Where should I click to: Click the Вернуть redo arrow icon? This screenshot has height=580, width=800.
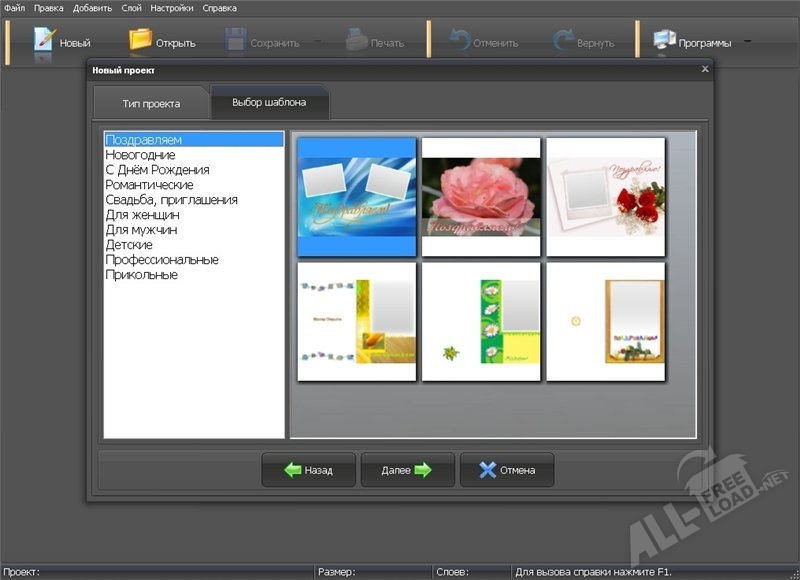point(564,40)
